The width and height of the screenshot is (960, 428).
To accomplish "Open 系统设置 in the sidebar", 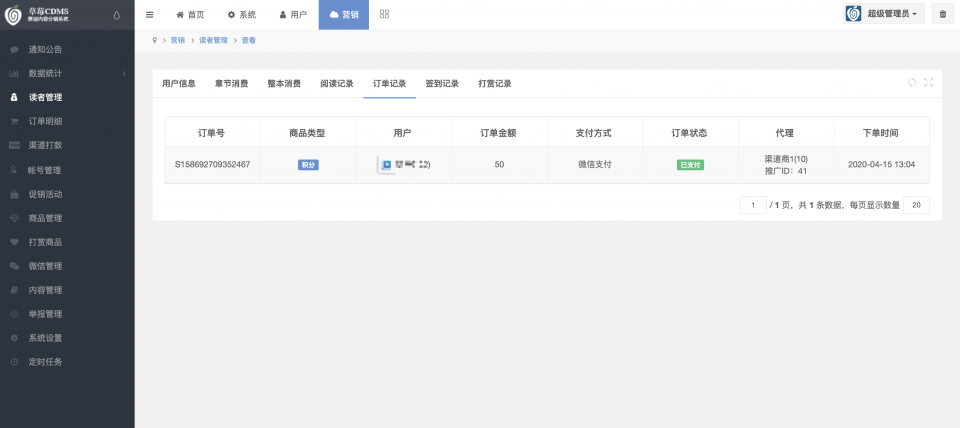I will (x=67, y=337).
